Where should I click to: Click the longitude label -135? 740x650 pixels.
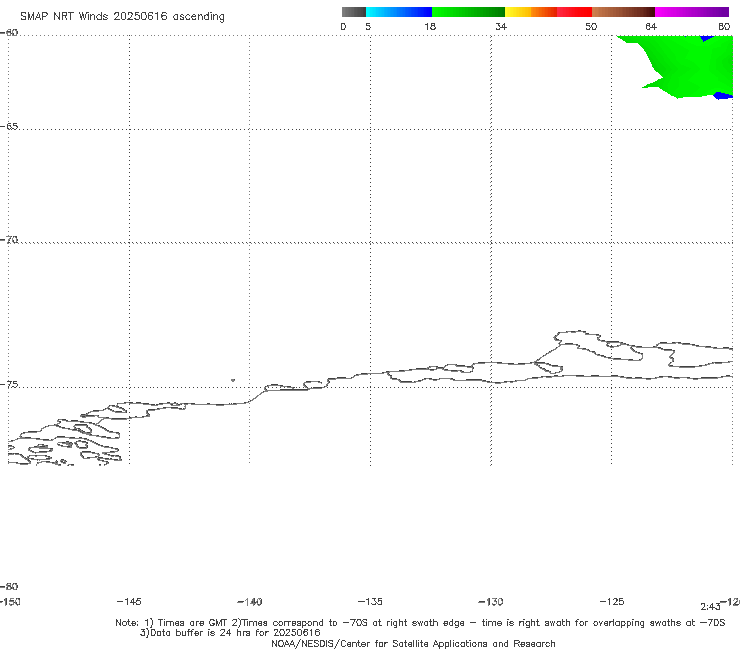coord(370,601)
